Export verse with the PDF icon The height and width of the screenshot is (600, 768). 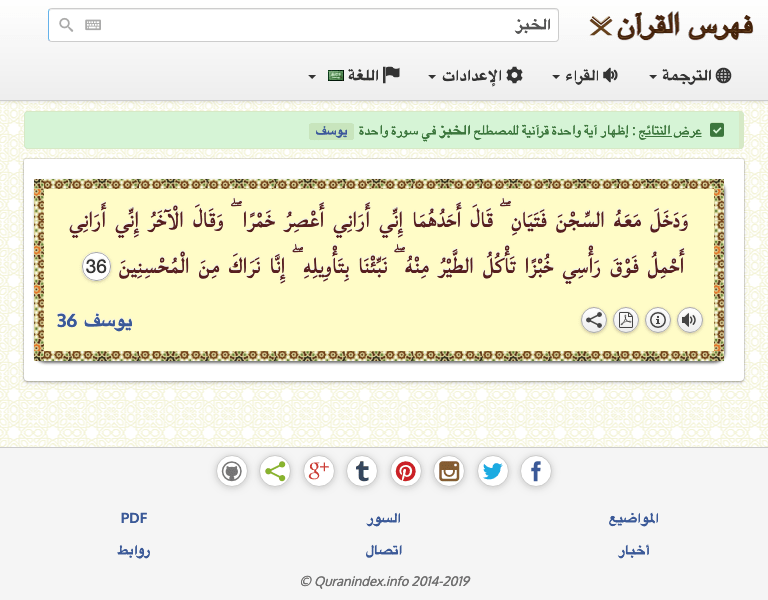click(626, 320)
